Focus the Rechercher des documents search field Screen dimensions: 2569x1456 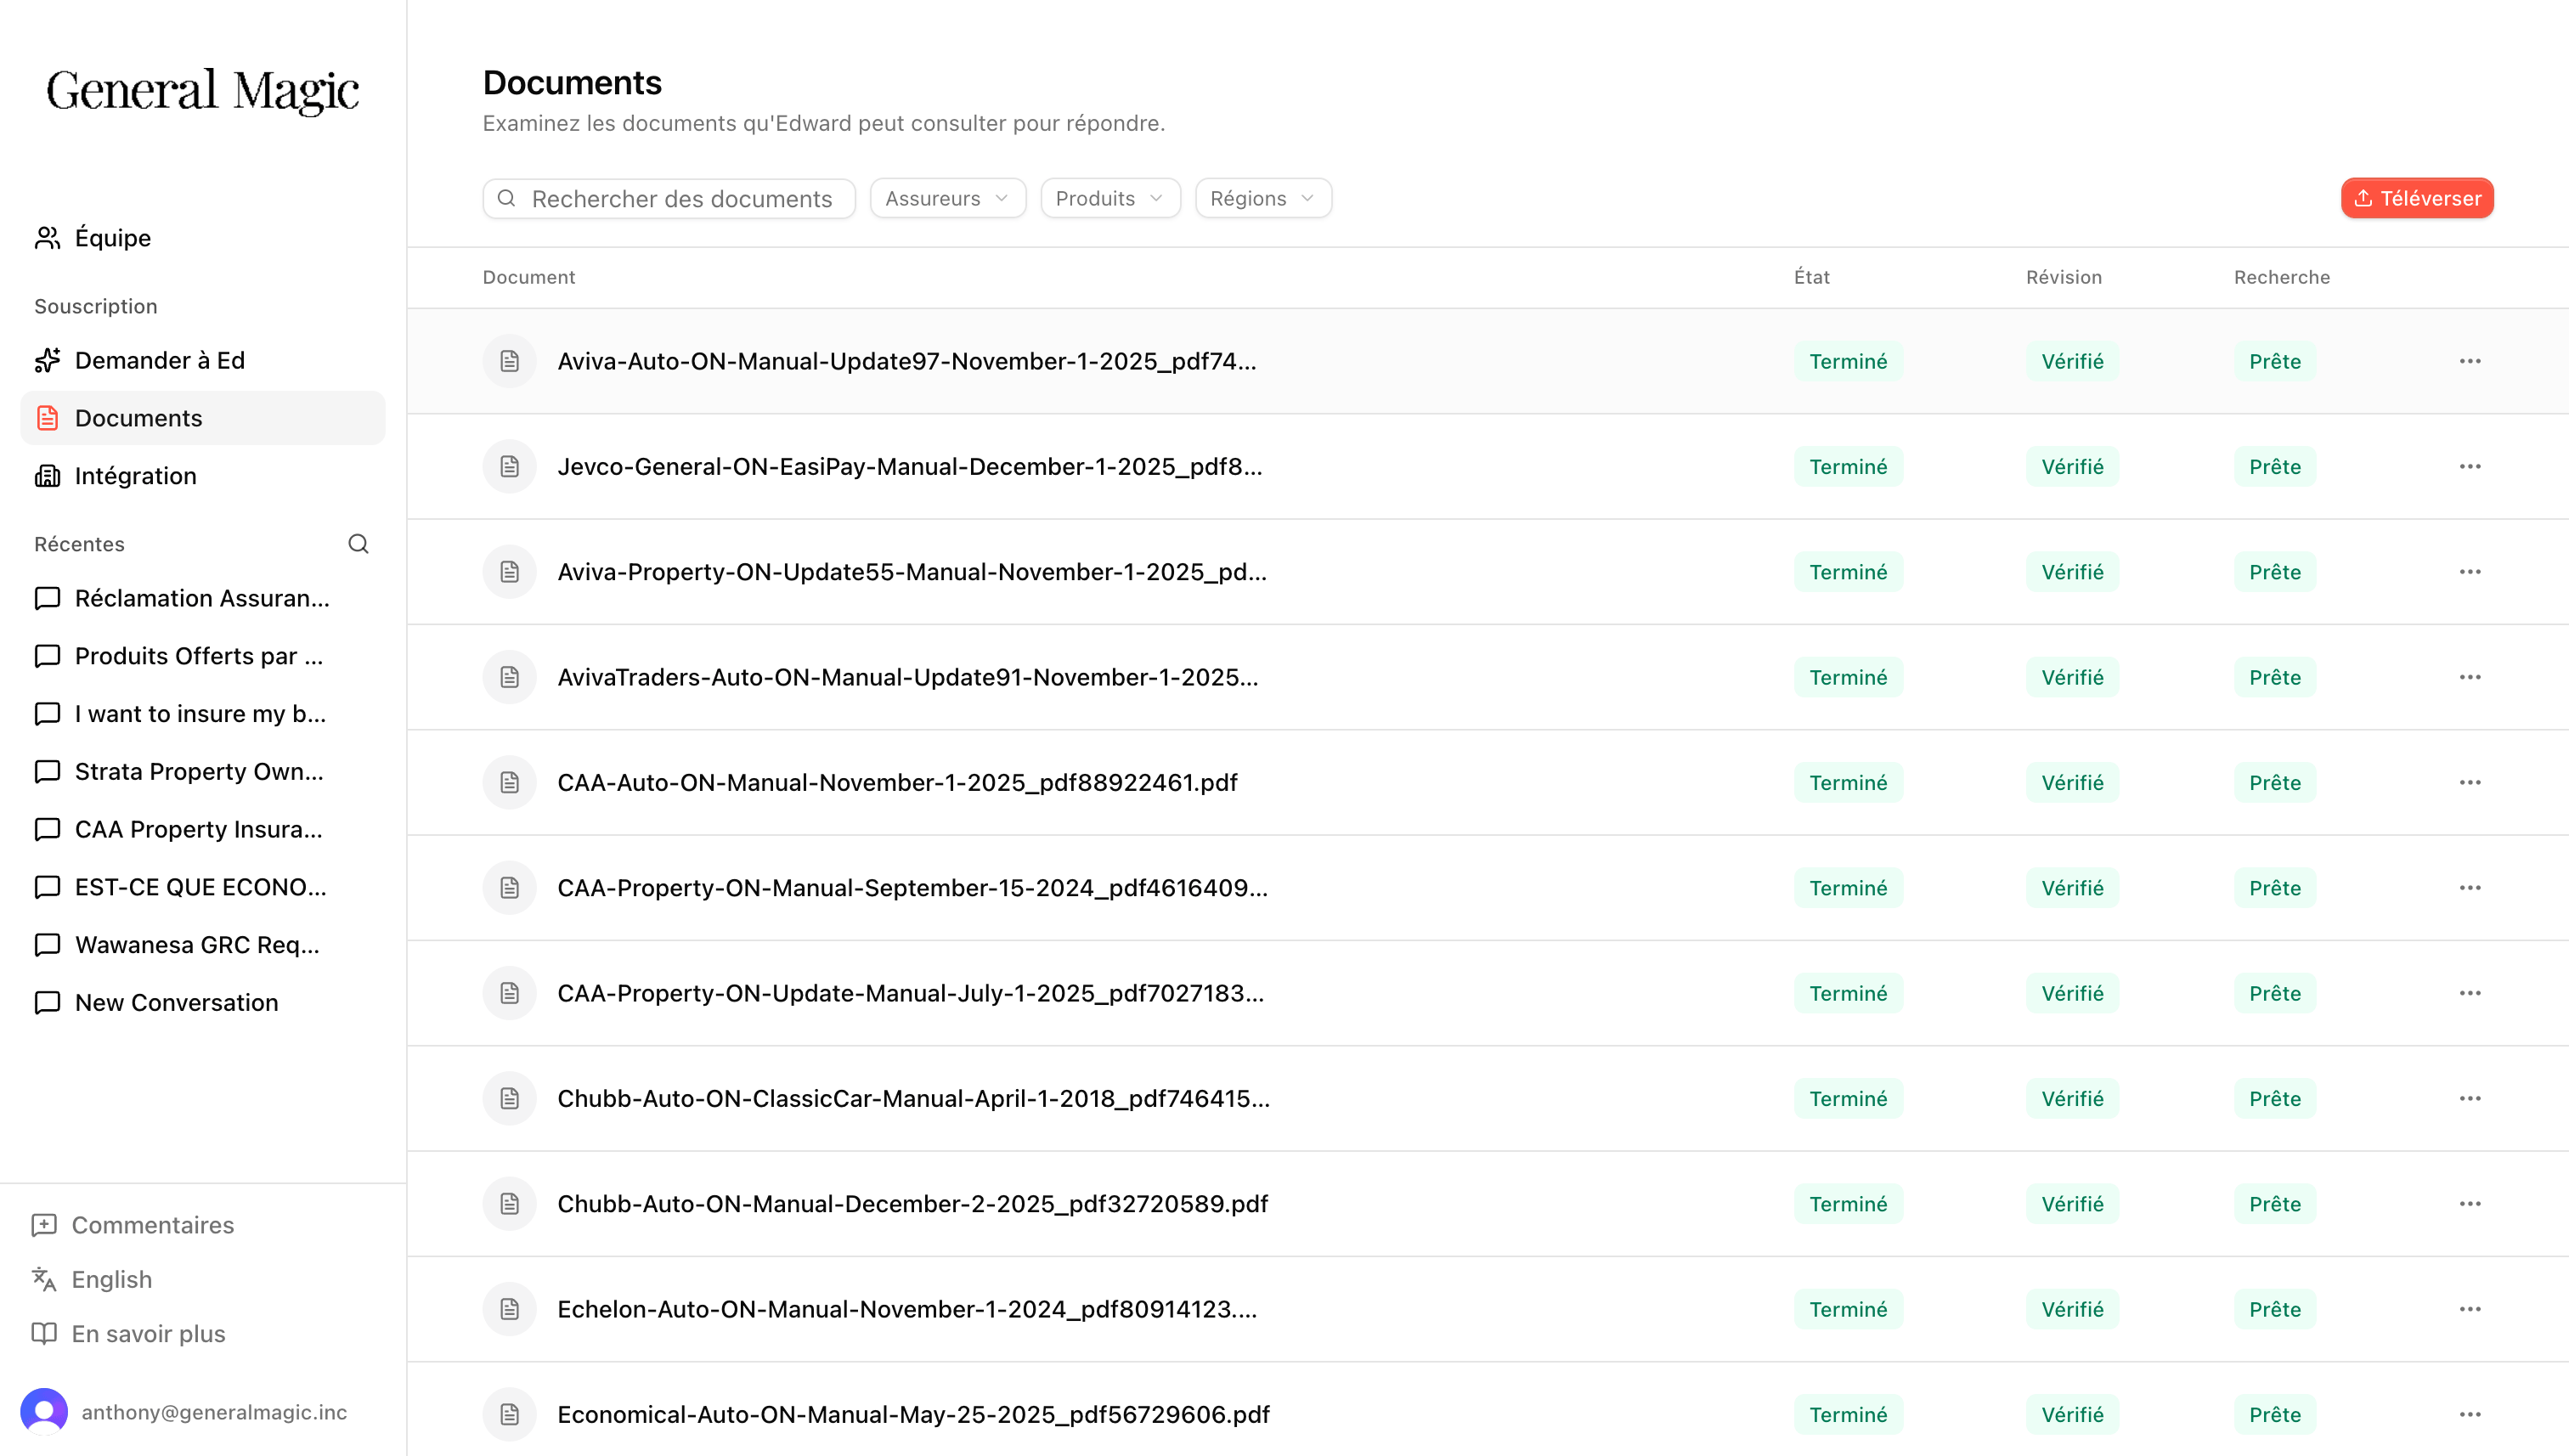[669, 199]
